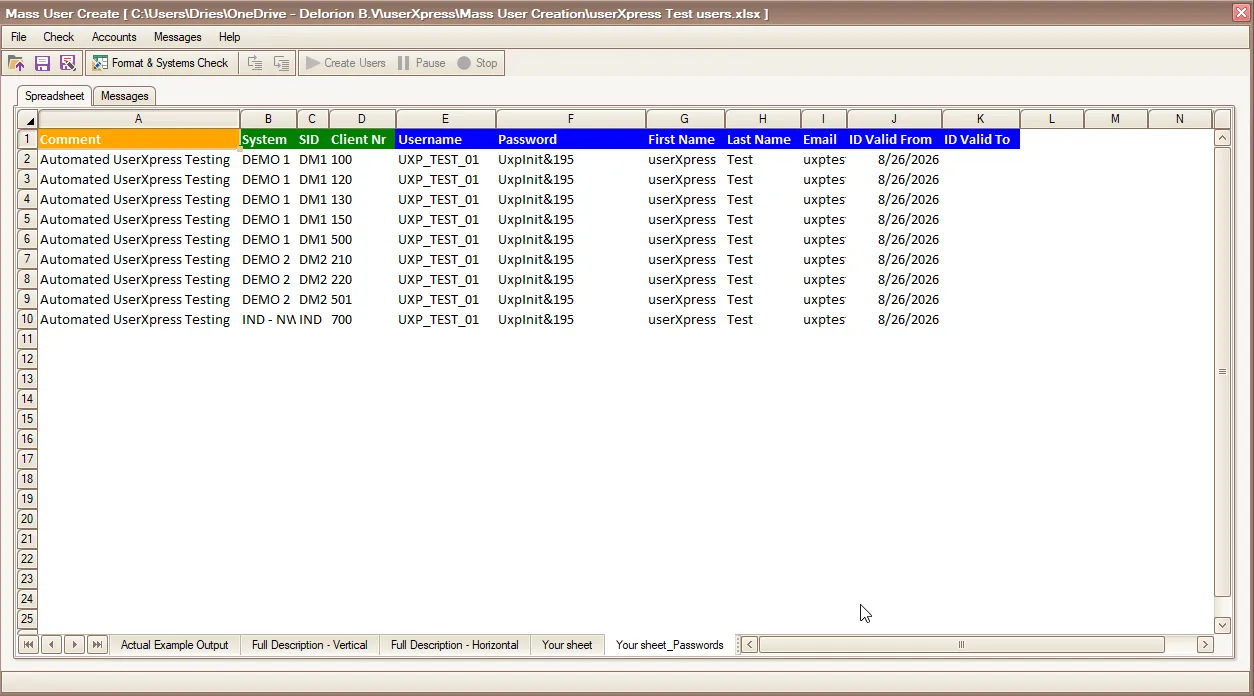Click the Save As icon in toolbar
The width and height of the screenshot is (1254, 696).
tap(68, 63)
